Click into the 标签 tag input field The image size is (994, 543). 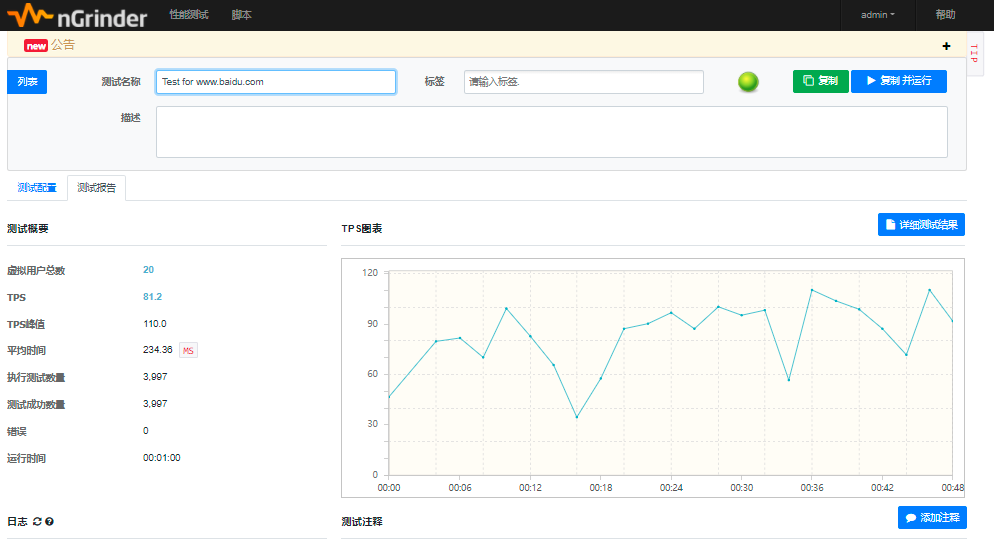(583, 82)
